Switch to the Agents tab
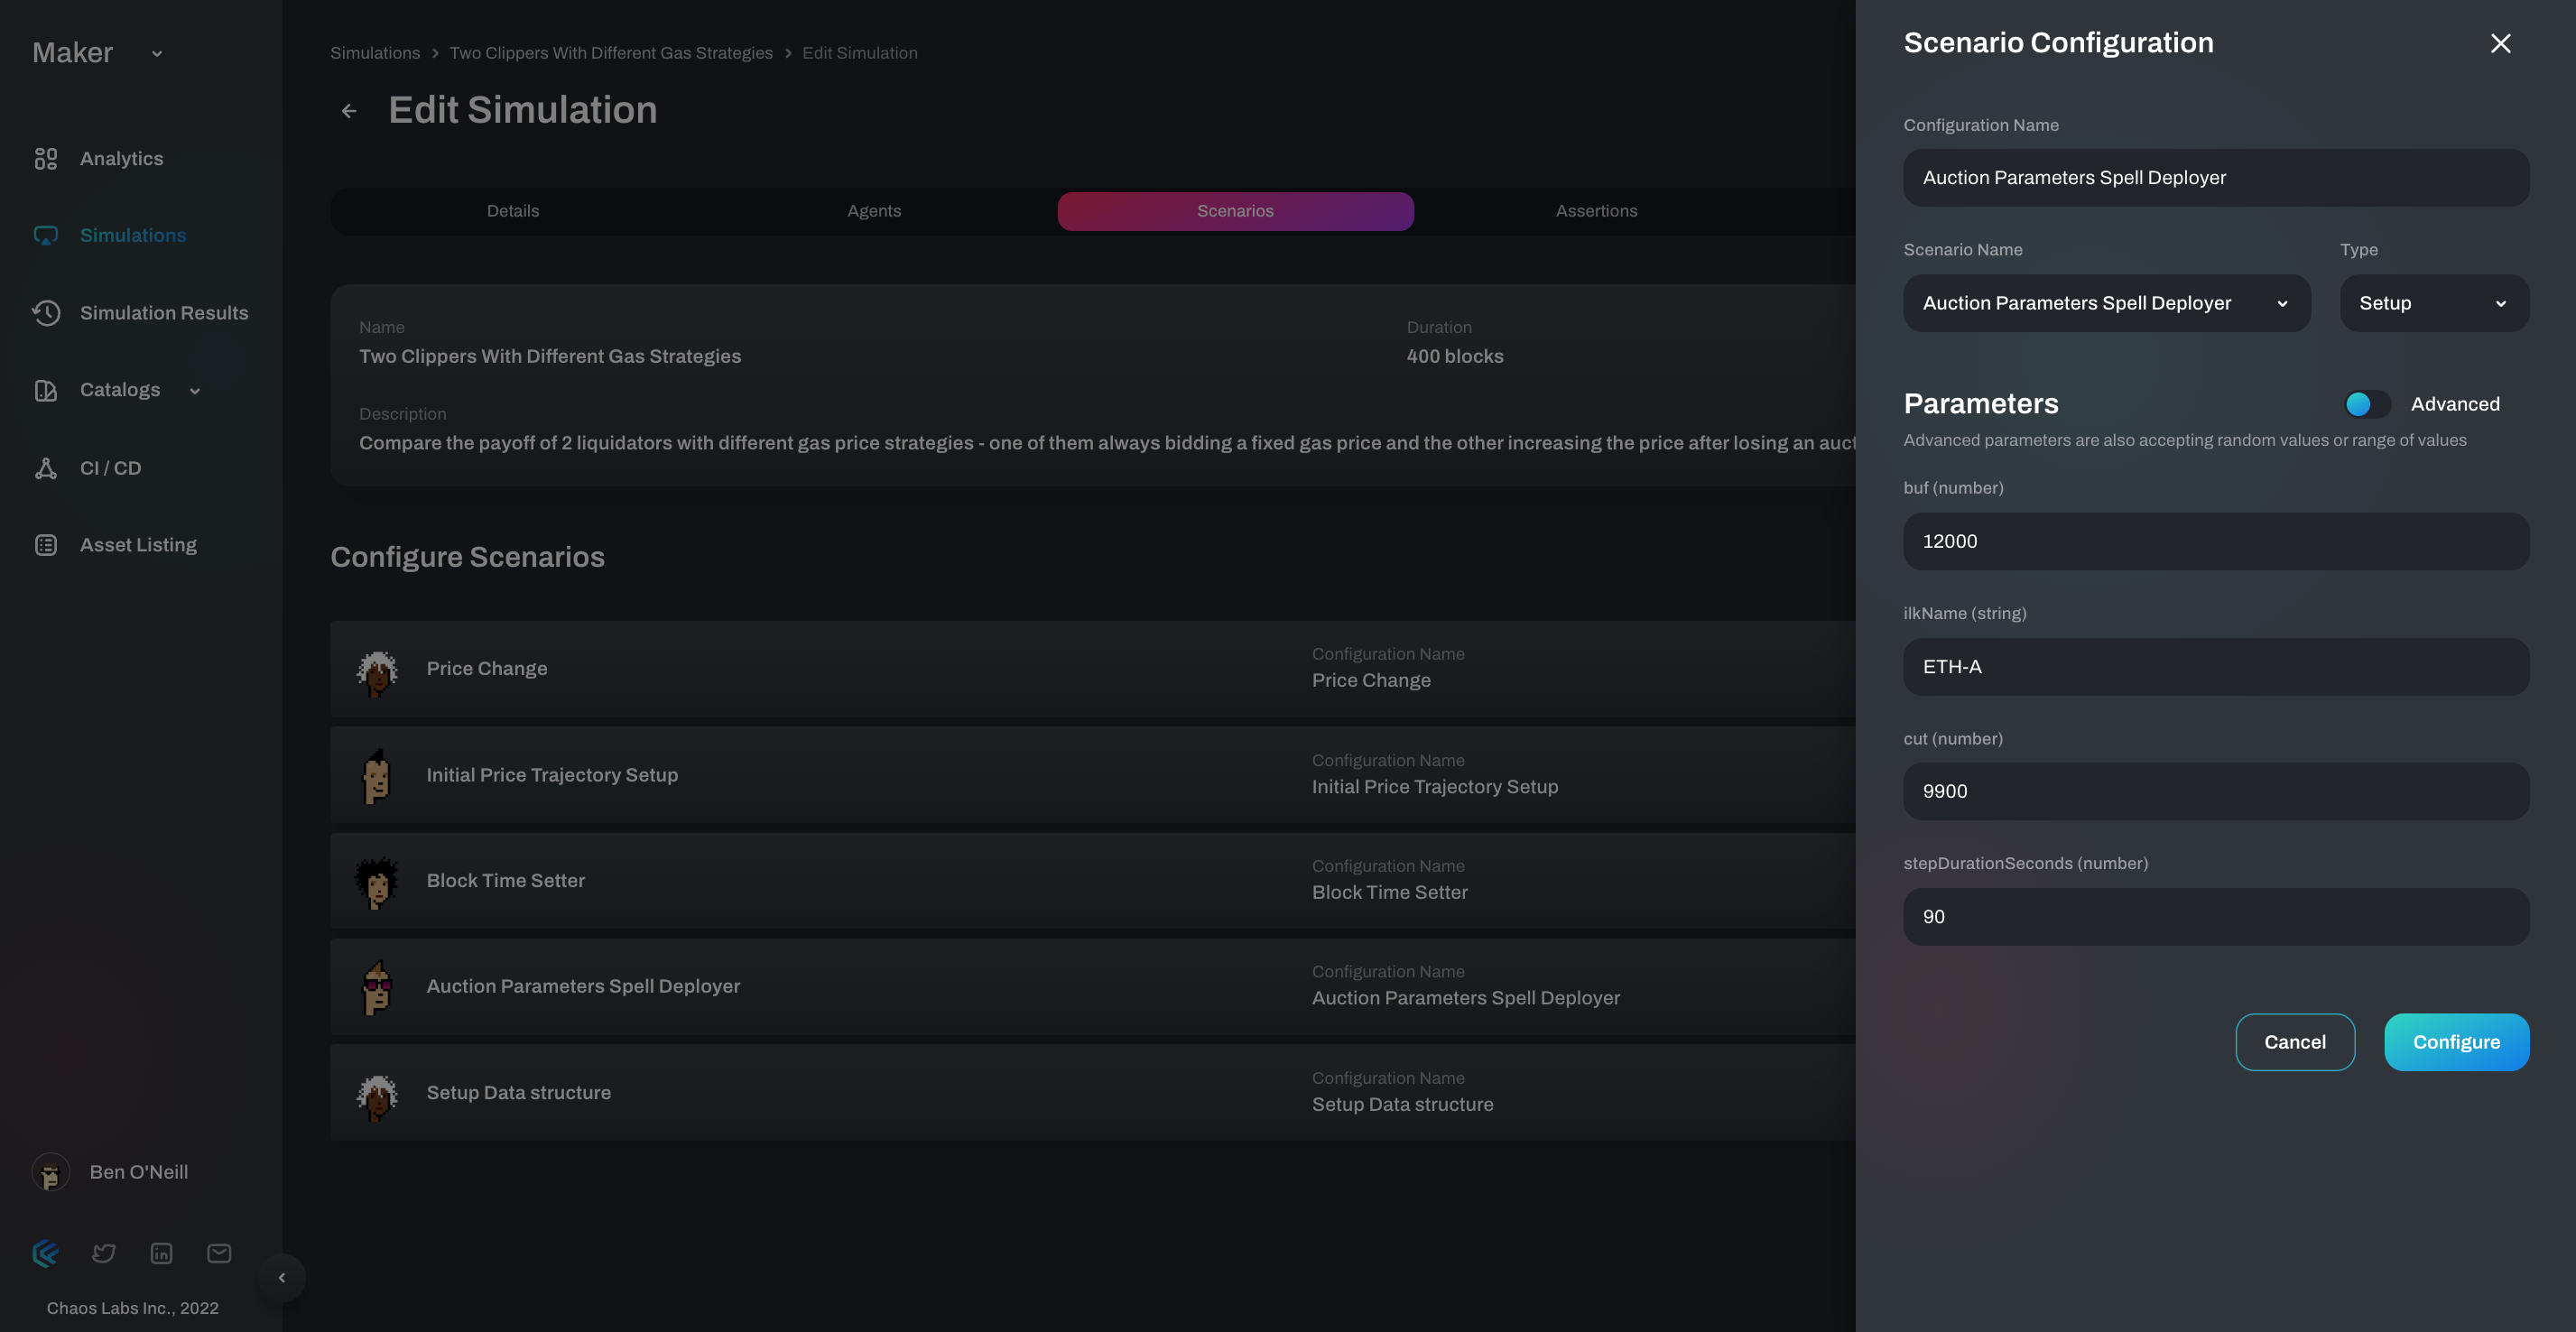Image resolution: width=2576 pixels, height=1332 pixels. 874,211
